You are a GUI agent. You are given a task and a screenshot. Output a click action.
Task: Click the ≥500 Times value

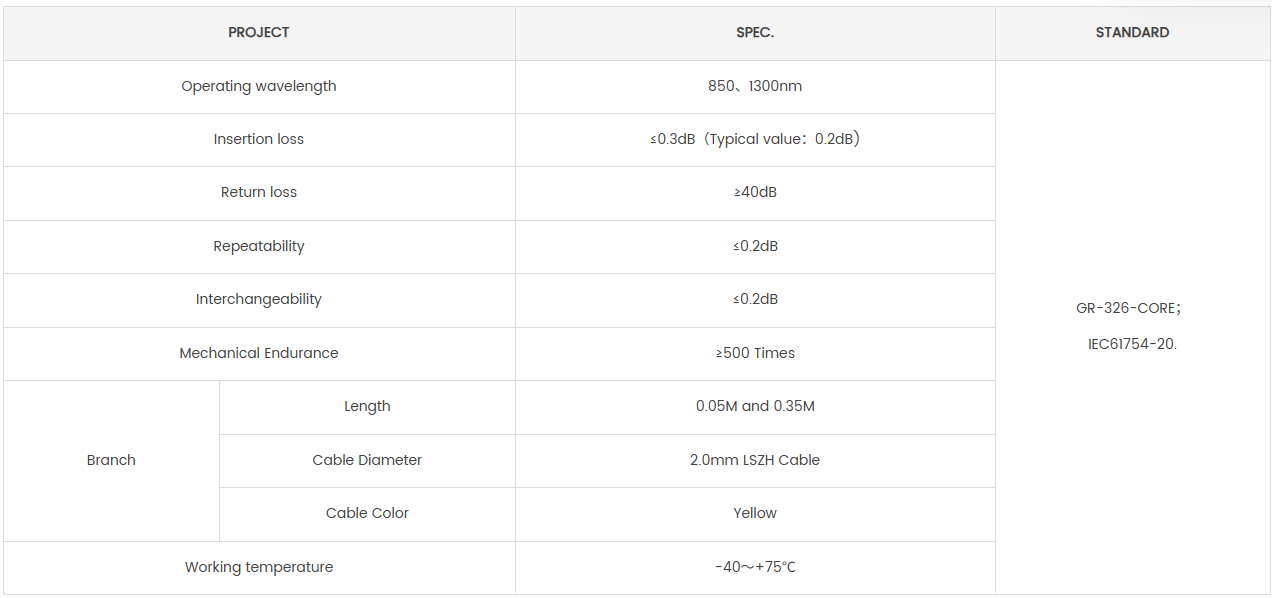(755, 353)
